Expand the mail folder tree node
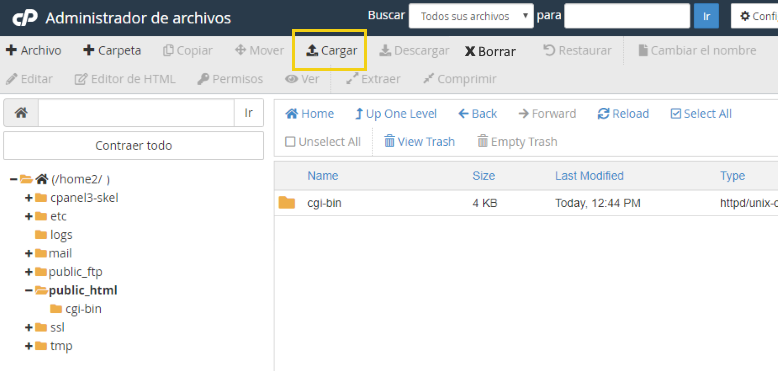Screen dimensions: 778x371 29,253
